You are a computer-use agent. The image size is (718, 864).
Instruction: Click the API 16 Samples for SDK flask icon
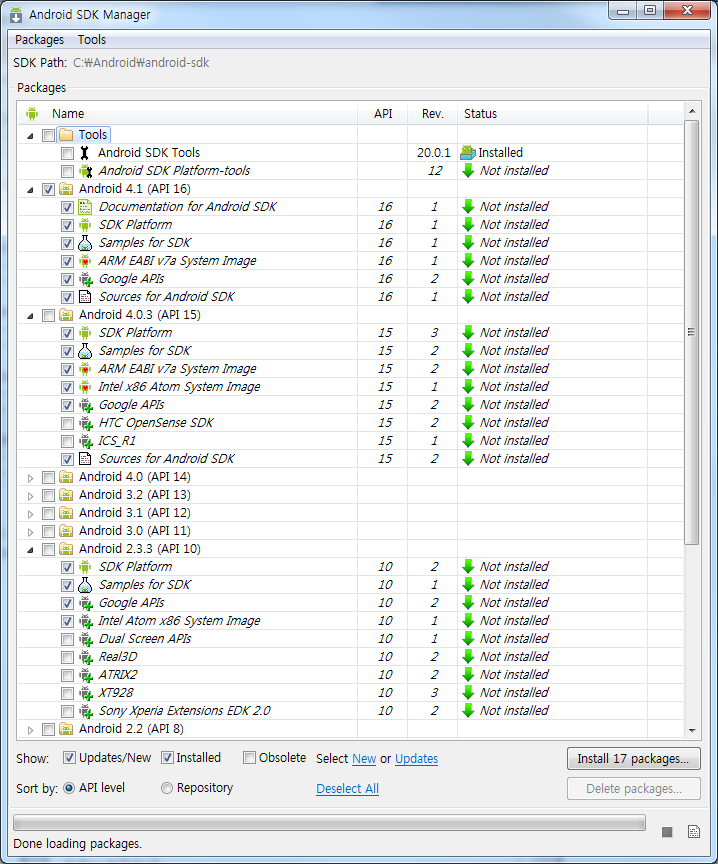coord(85,243)
